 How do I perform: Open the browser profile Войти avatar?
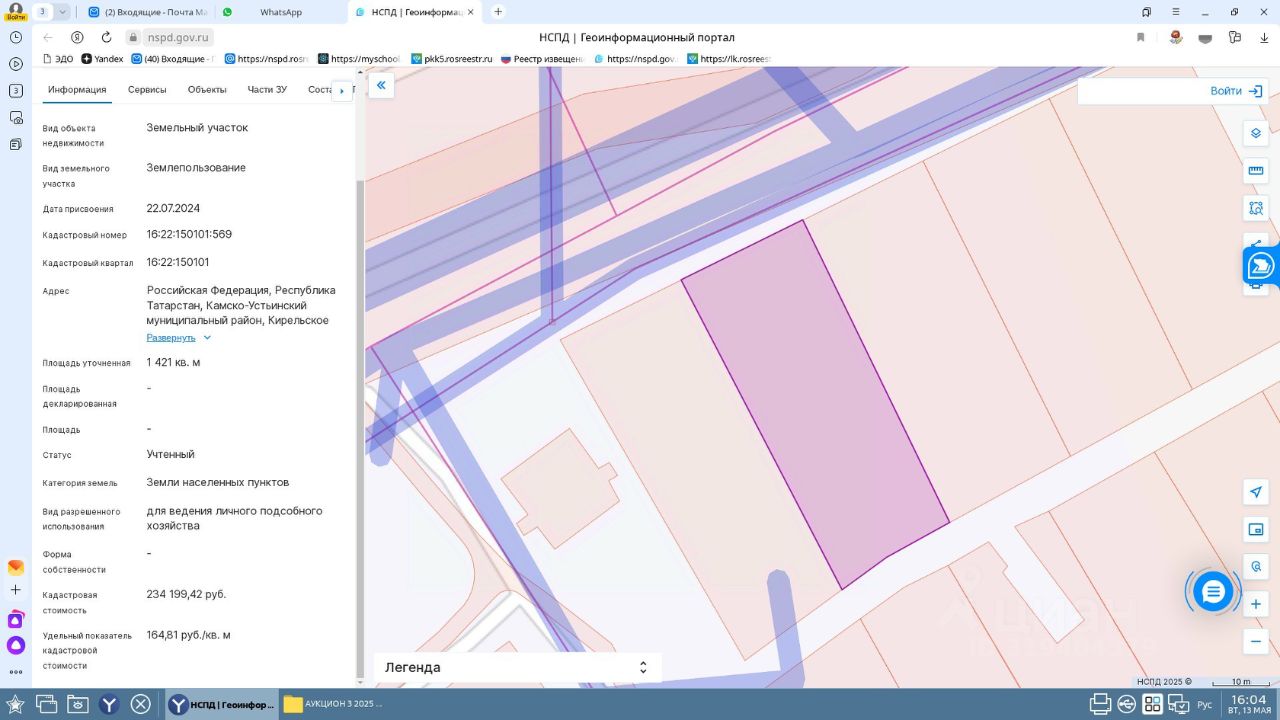15,11
